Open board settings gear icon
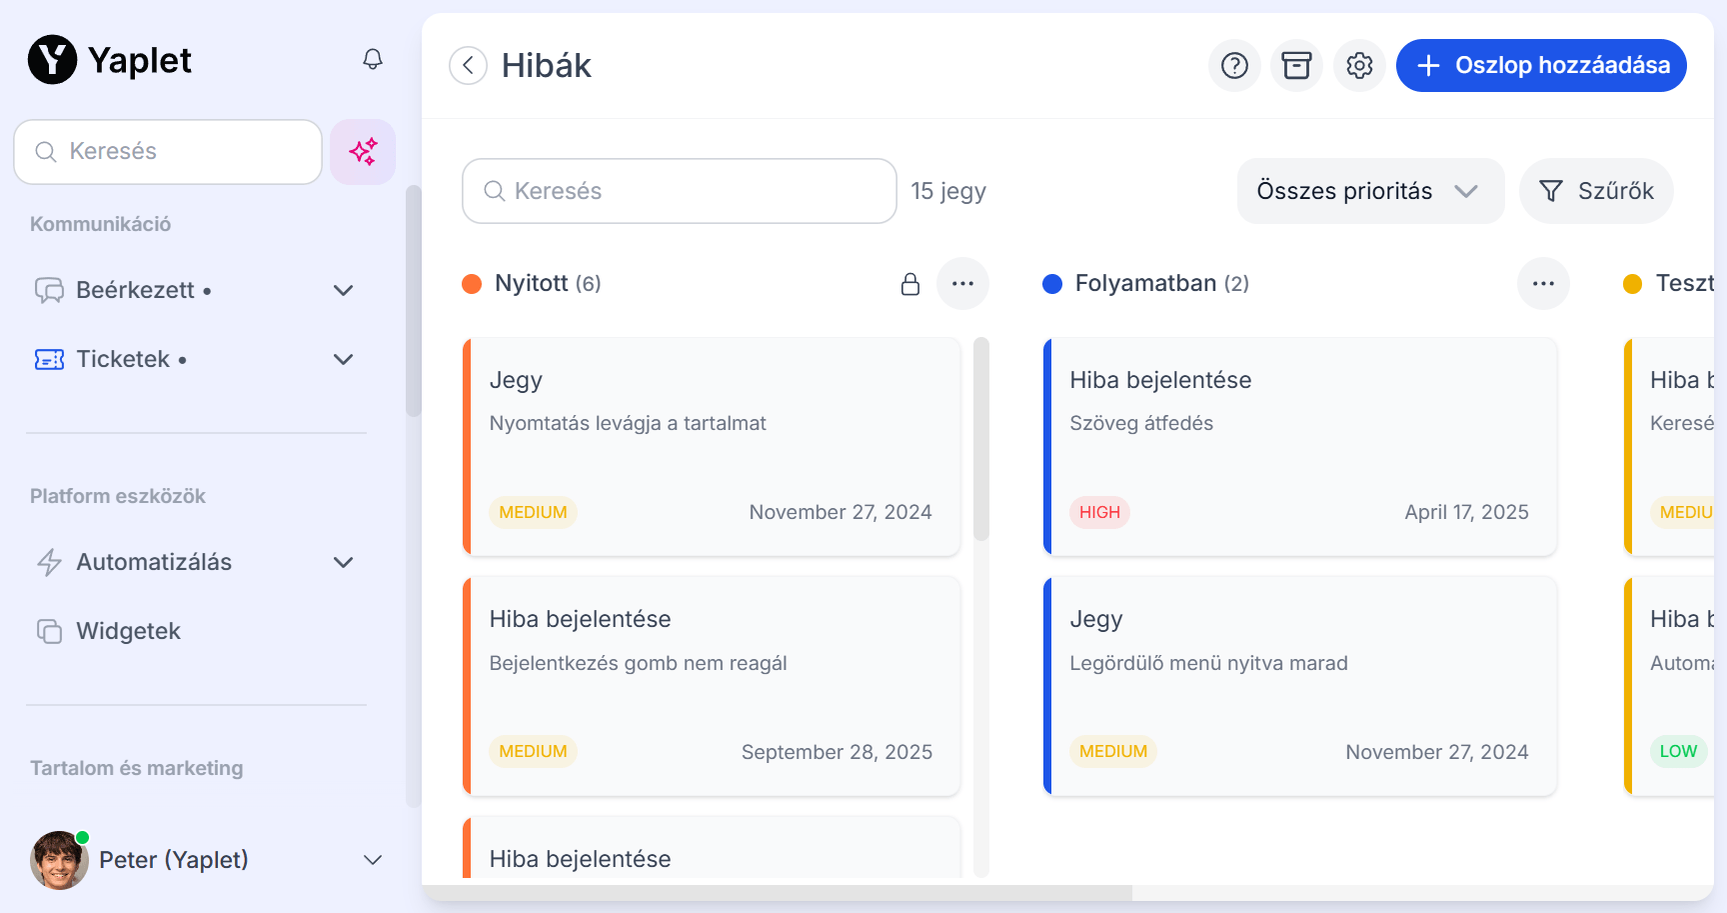The width and height of the screenshot is (1727, 913). click(1358, 66)
